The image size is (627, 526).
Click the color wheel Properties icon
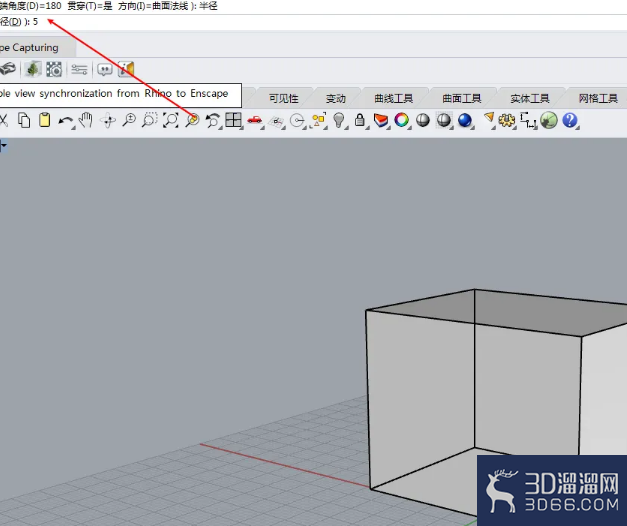pyautogui.click(x=402, y=120)
